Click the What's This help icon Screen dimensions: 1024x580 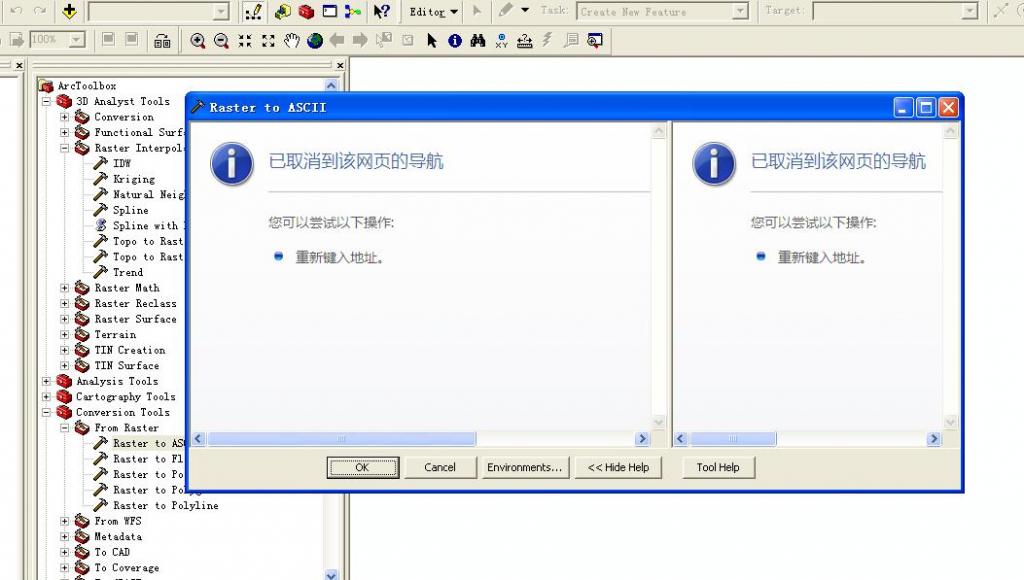pyautogui.click(x=381, y=11)
